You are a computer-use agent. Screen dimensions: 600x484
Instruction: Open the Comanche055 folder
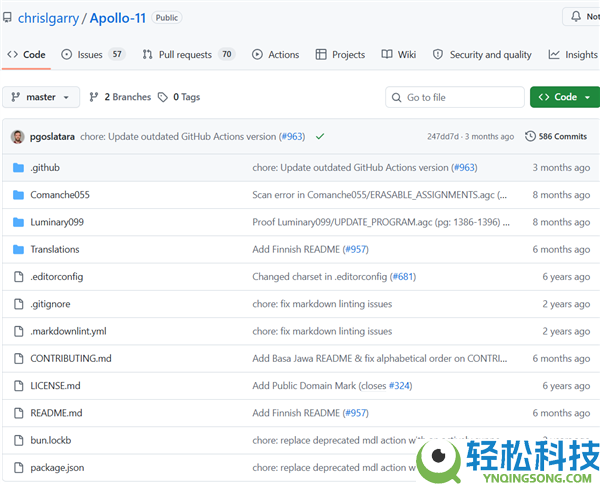[60, 195]
